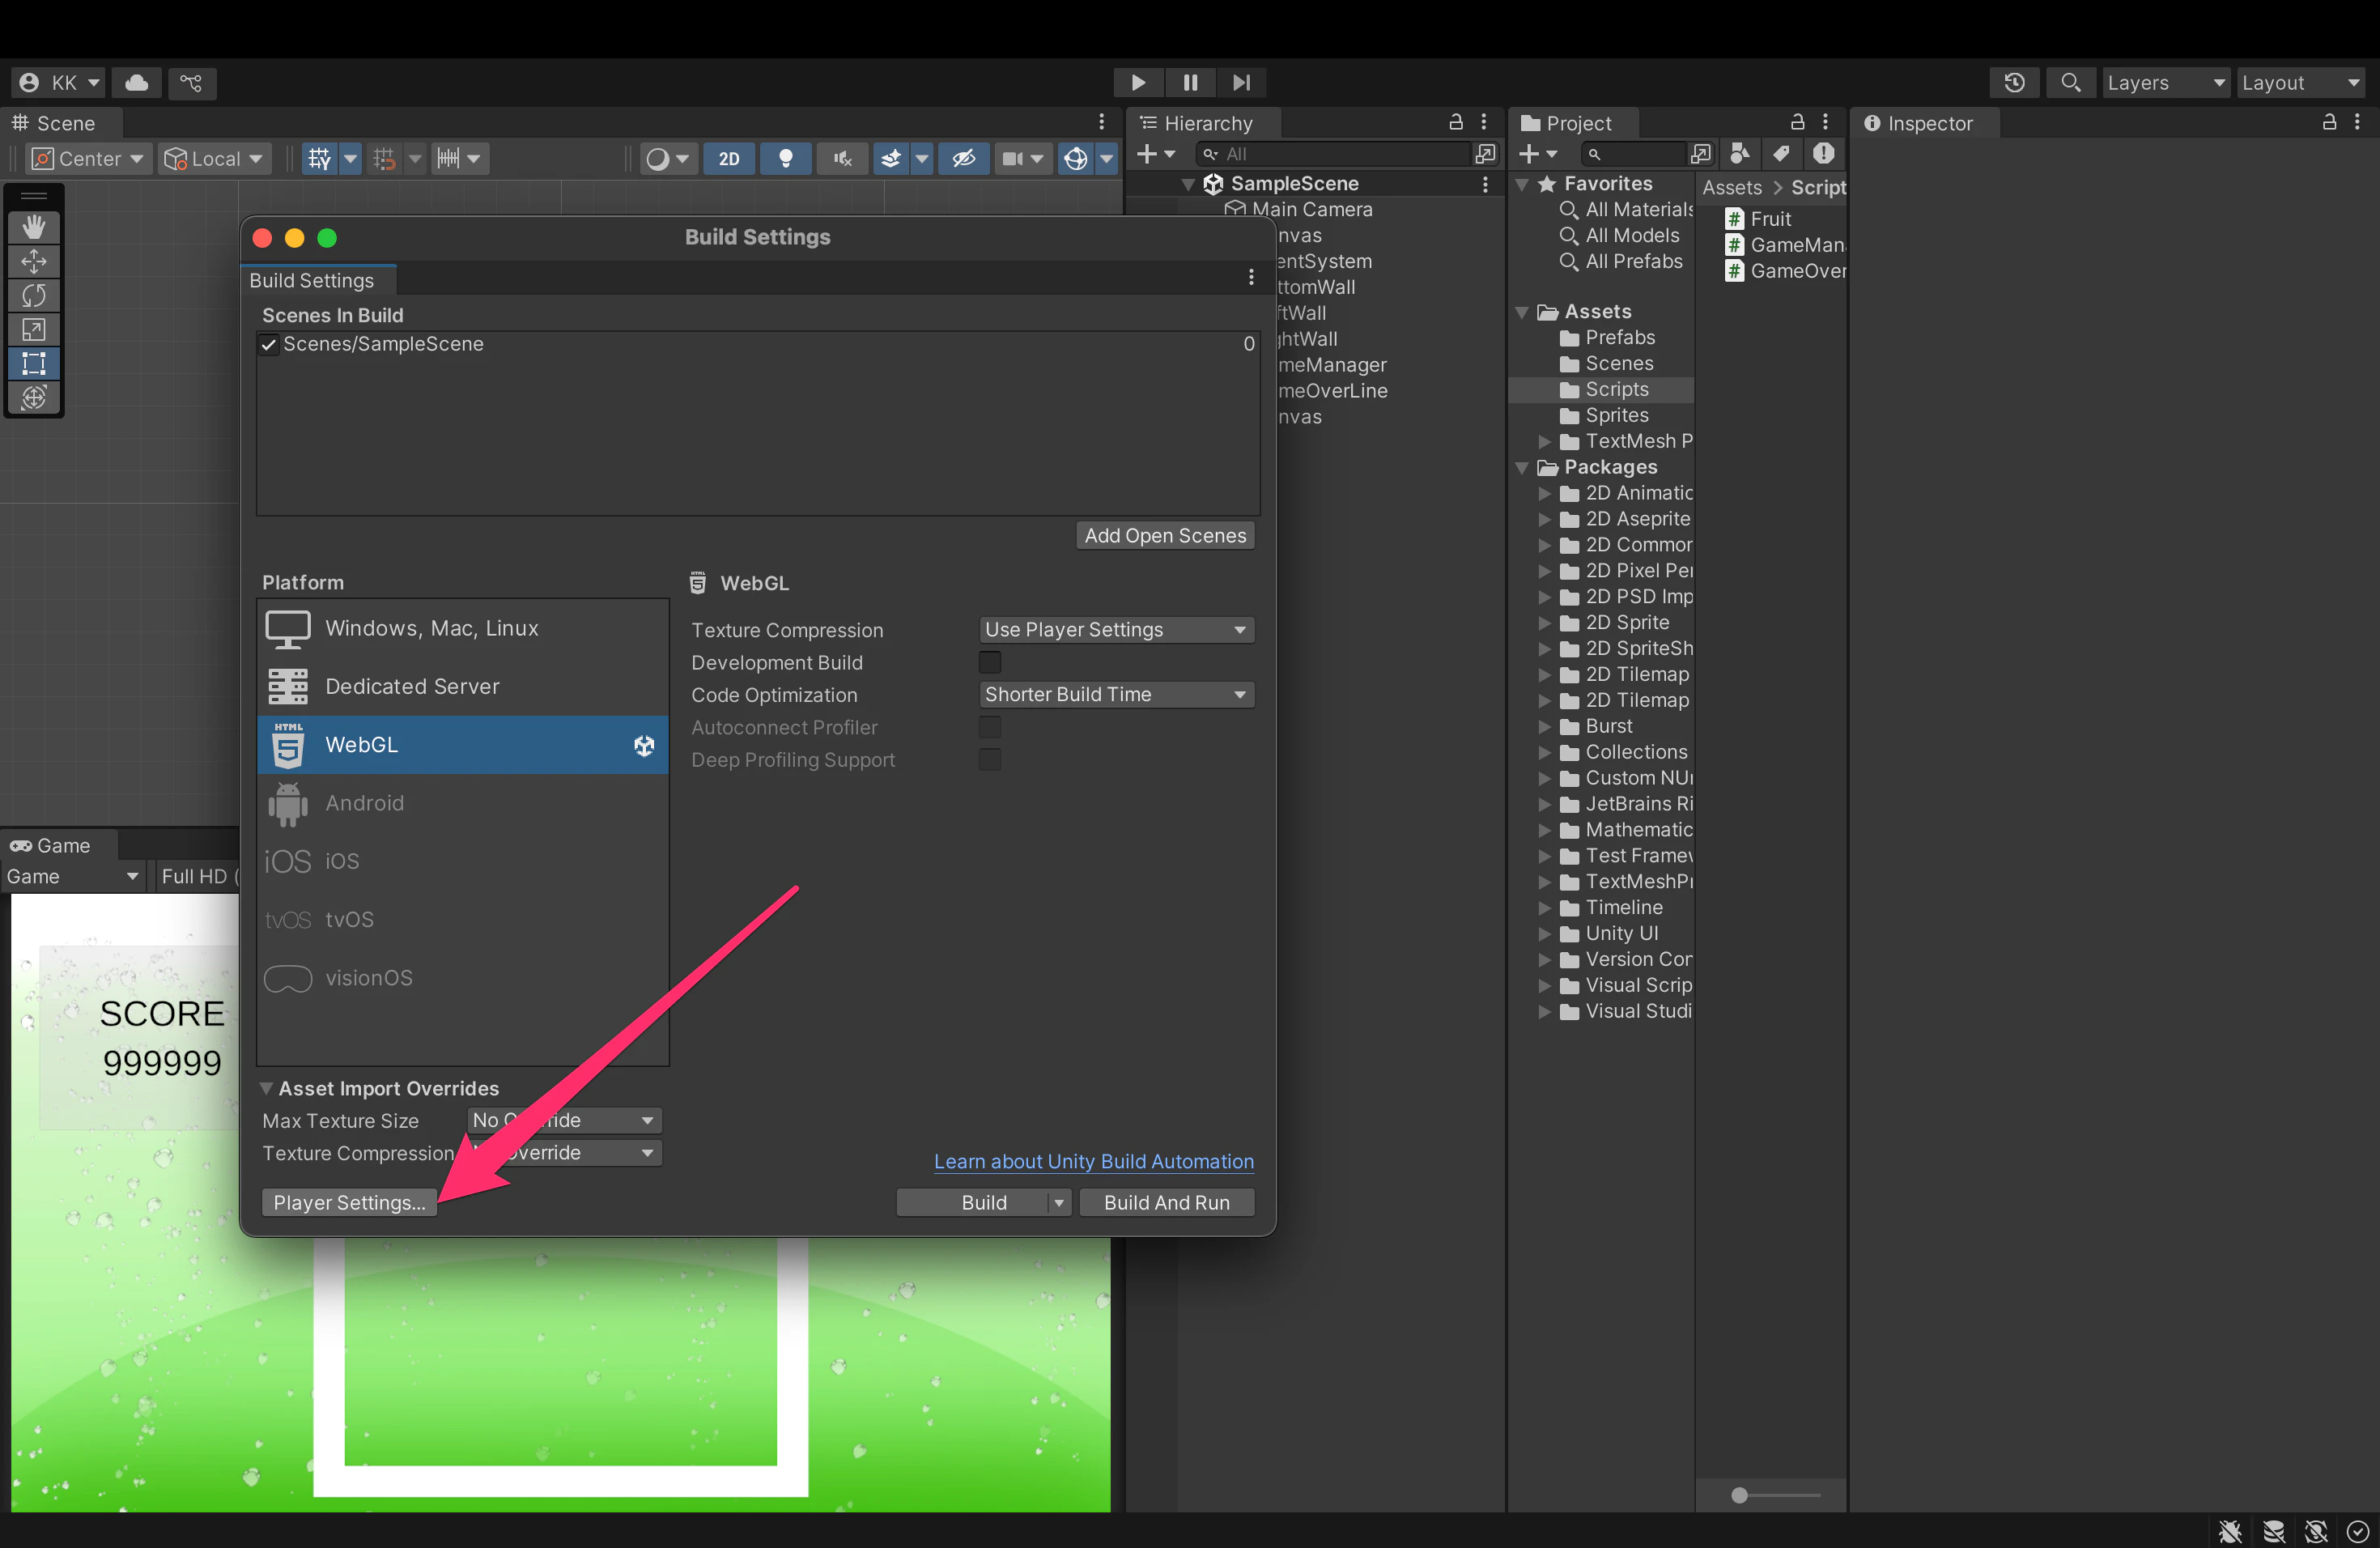Open Max Texture Size override dropdown

coord(564,1121)
